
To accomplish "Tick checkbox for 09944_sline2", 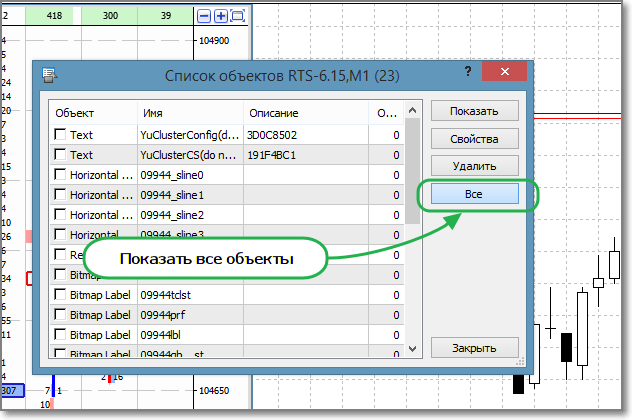I will [x=60, y=214].
